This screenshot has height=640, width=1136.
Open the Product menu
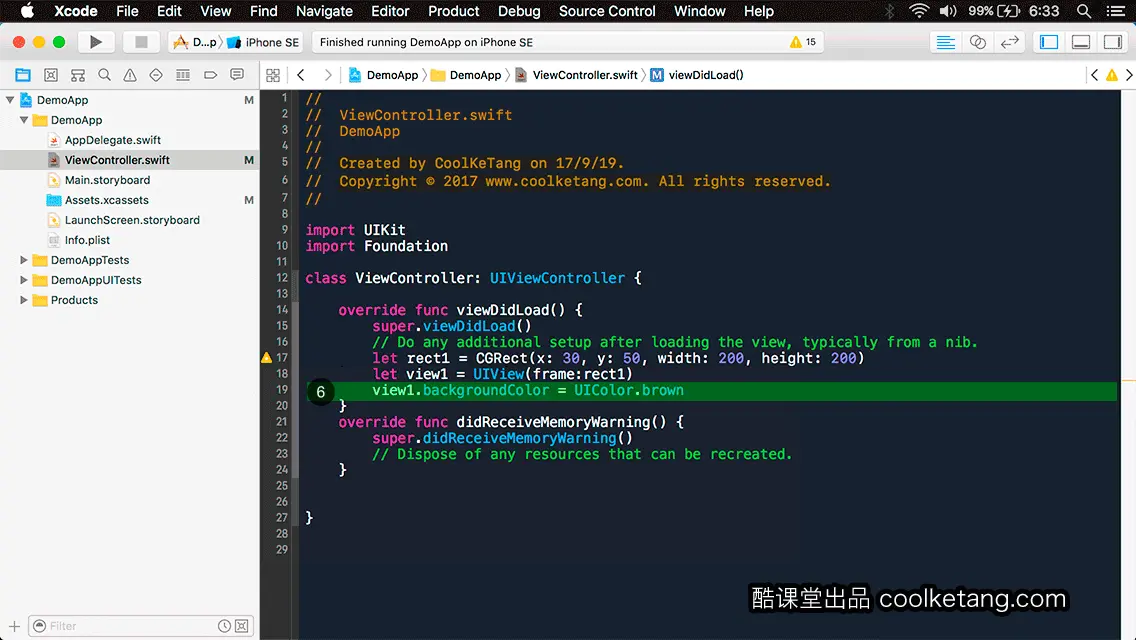click(x=454, y=11)
